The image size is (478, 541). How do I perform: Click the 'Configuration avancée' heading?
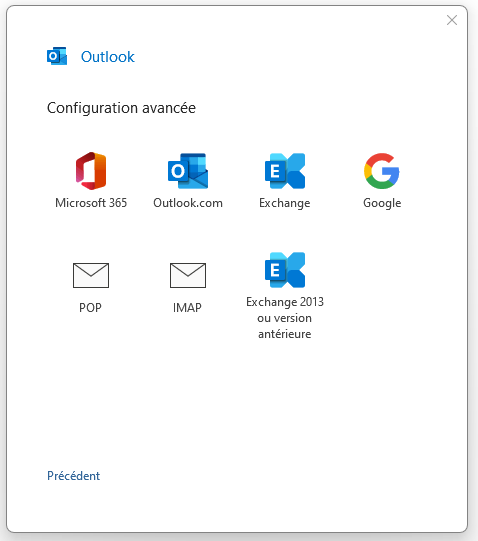[121, 108]
